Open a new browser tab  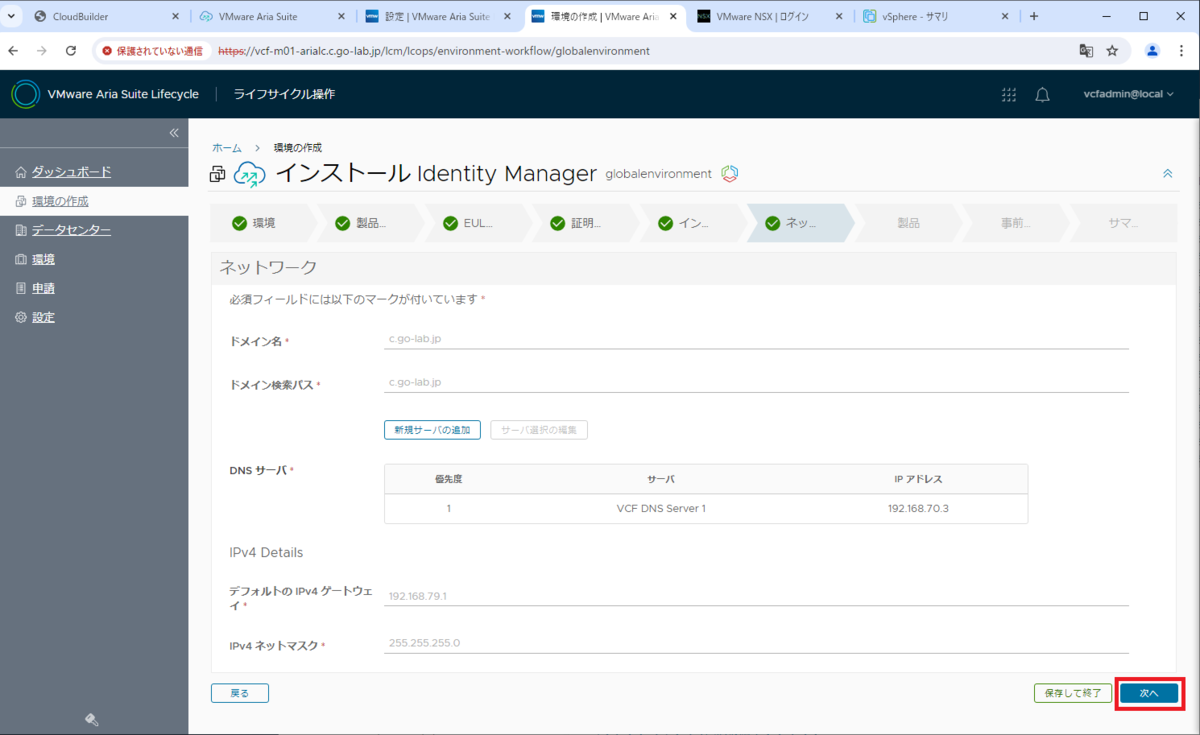coord(1034,16)
